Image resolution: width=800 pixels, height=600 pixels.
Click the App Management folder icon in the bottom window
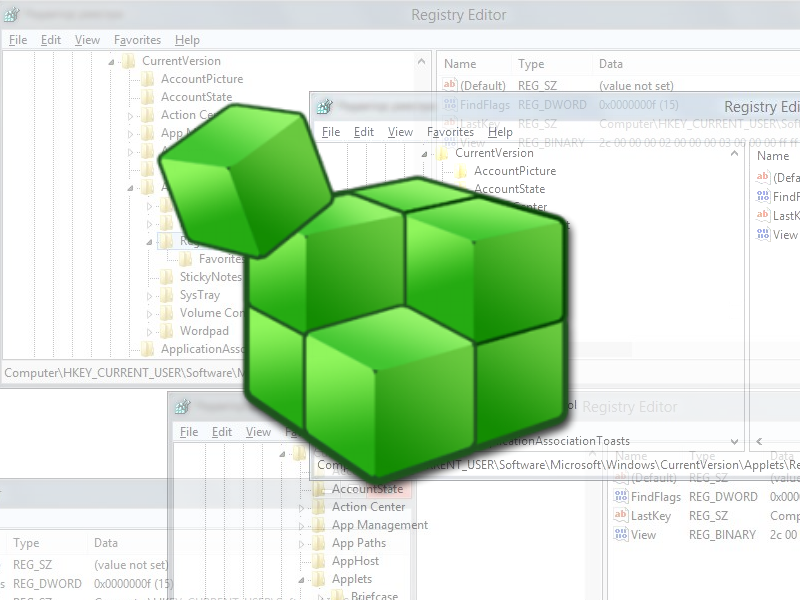click(x=319, y=525)
